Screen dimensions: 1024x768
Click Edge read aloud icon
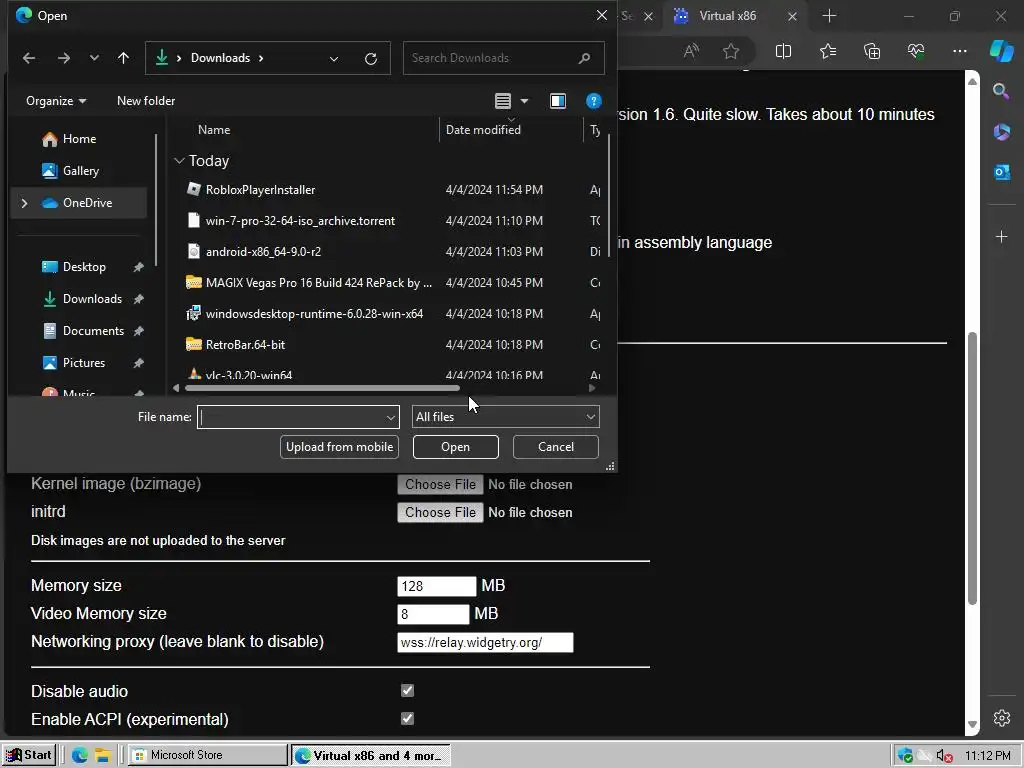(691, 51)
